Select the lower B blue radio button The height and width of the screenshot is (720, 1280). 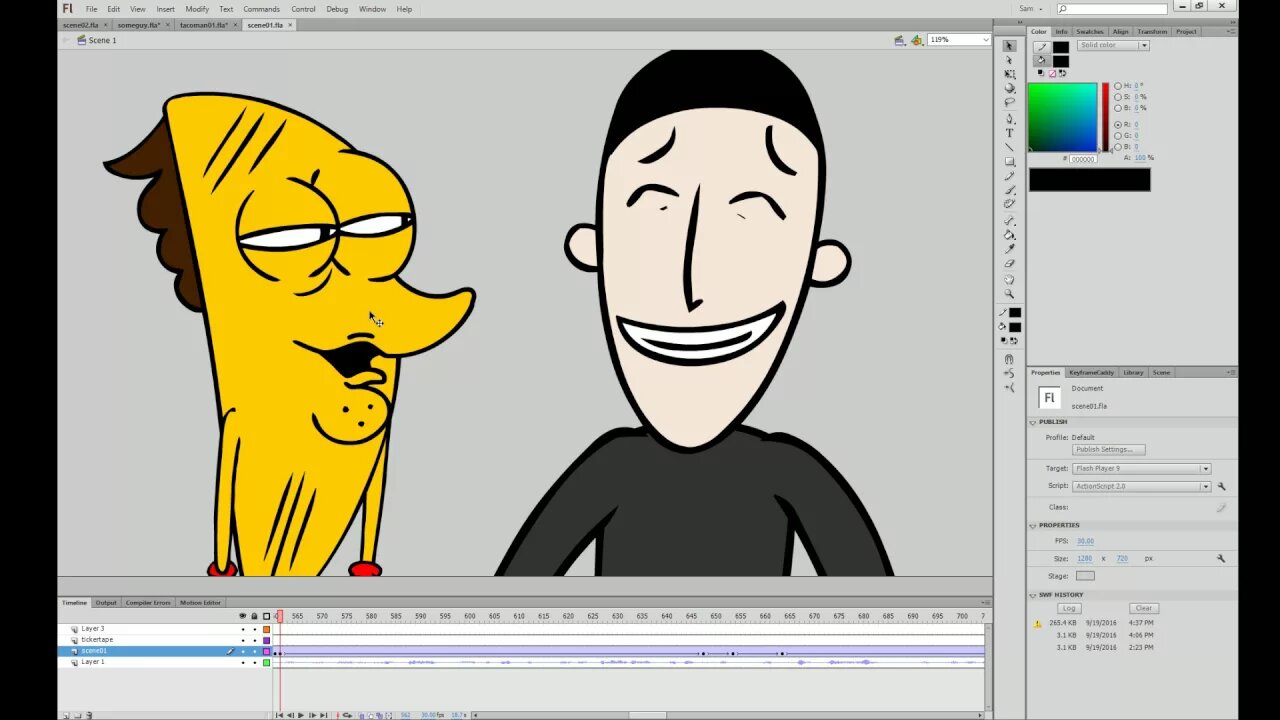click(1118, 146)
